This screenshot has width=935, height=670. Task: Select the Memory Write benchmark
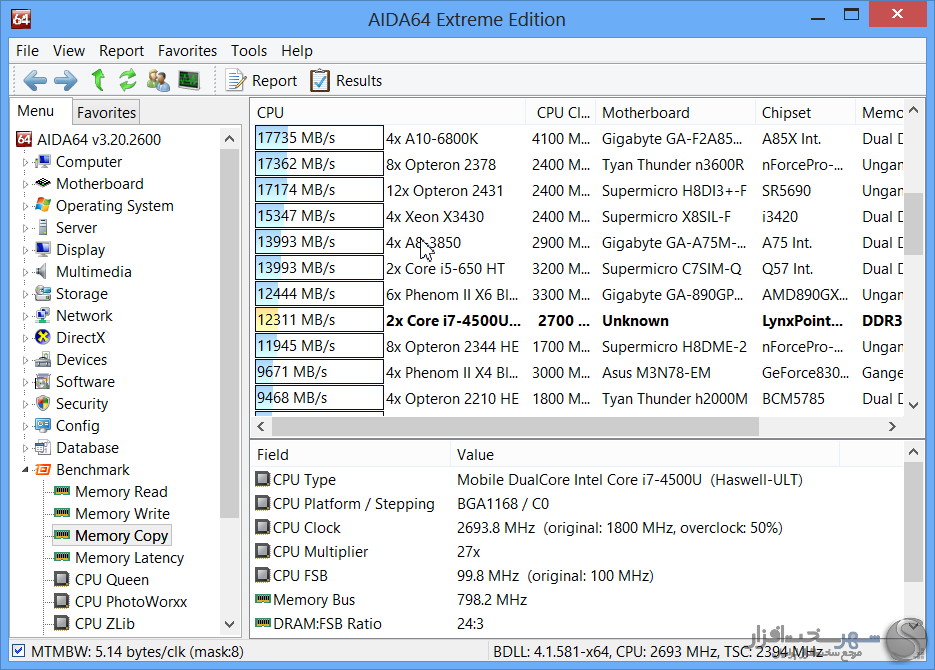coord(122,514)
